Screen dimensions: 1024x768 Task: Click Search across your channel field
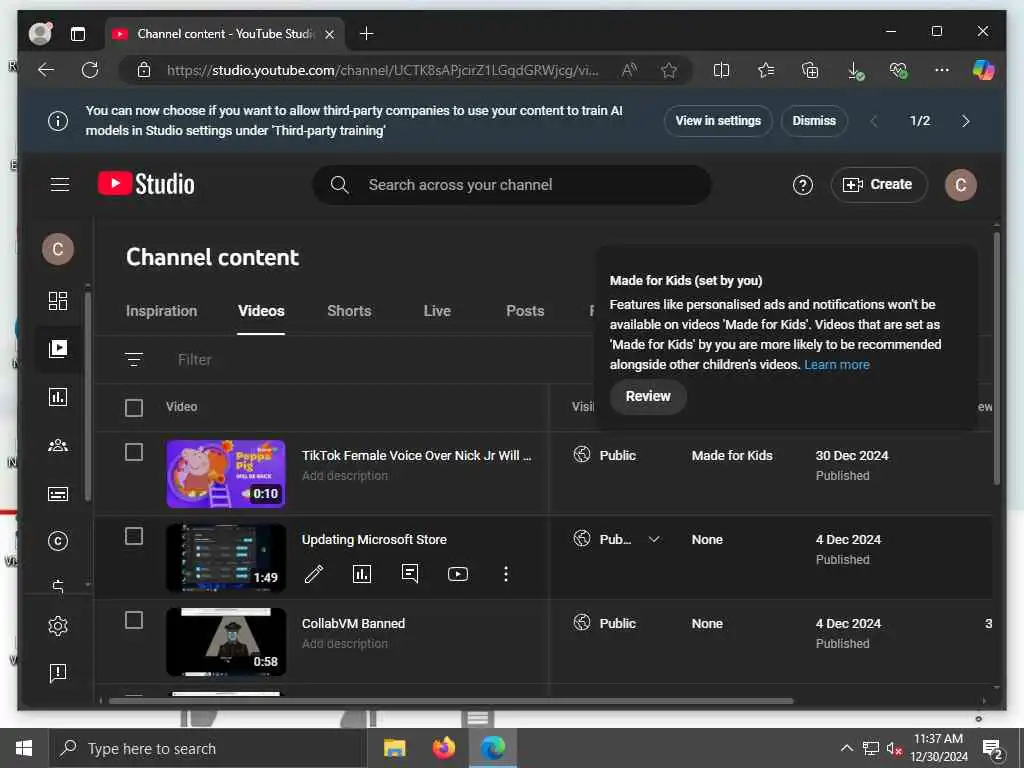pos(512,185)
